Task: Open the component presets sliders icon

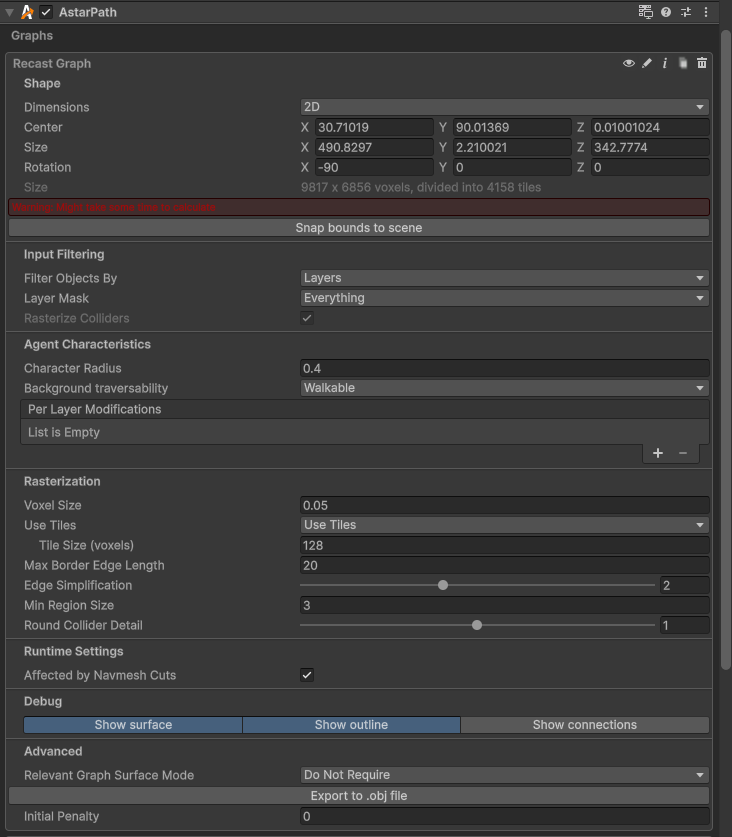Action: tap(686, 12)
